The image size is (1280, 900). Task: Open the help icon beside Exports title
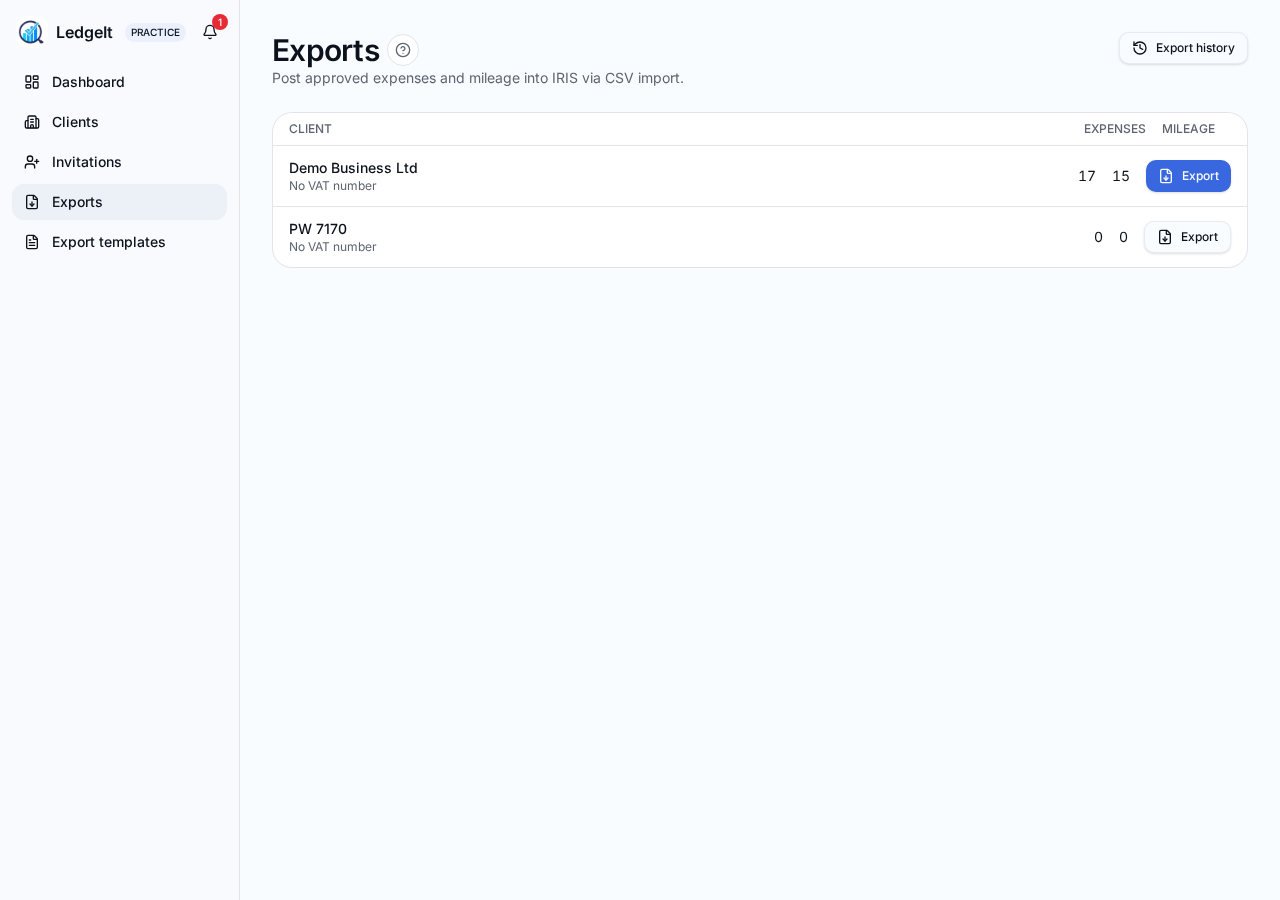point(403,50)
